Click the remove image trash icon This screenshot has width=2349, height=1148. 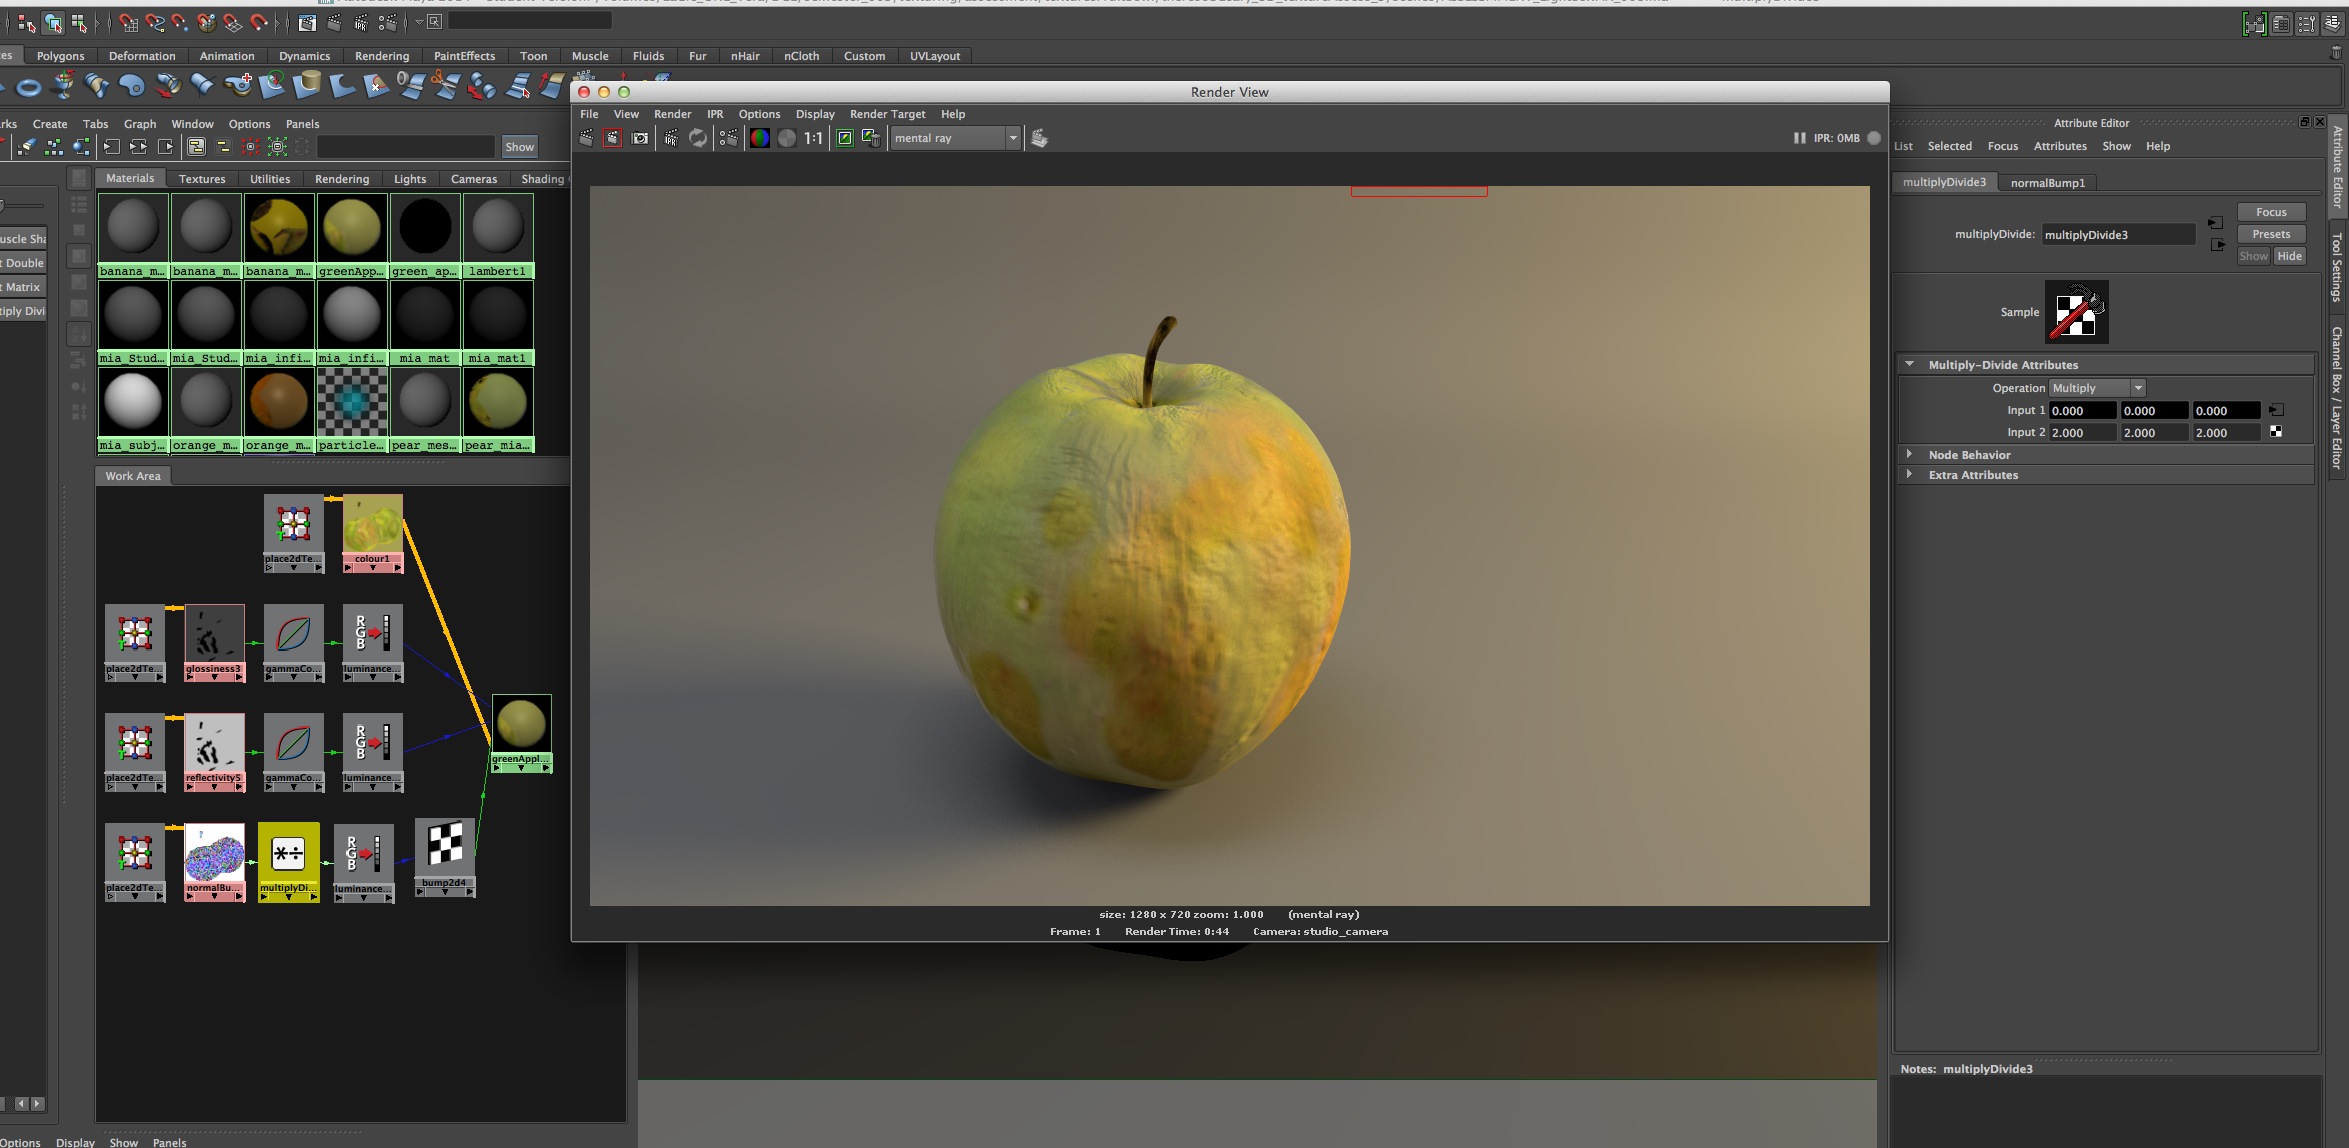click(x=871, y=138)
